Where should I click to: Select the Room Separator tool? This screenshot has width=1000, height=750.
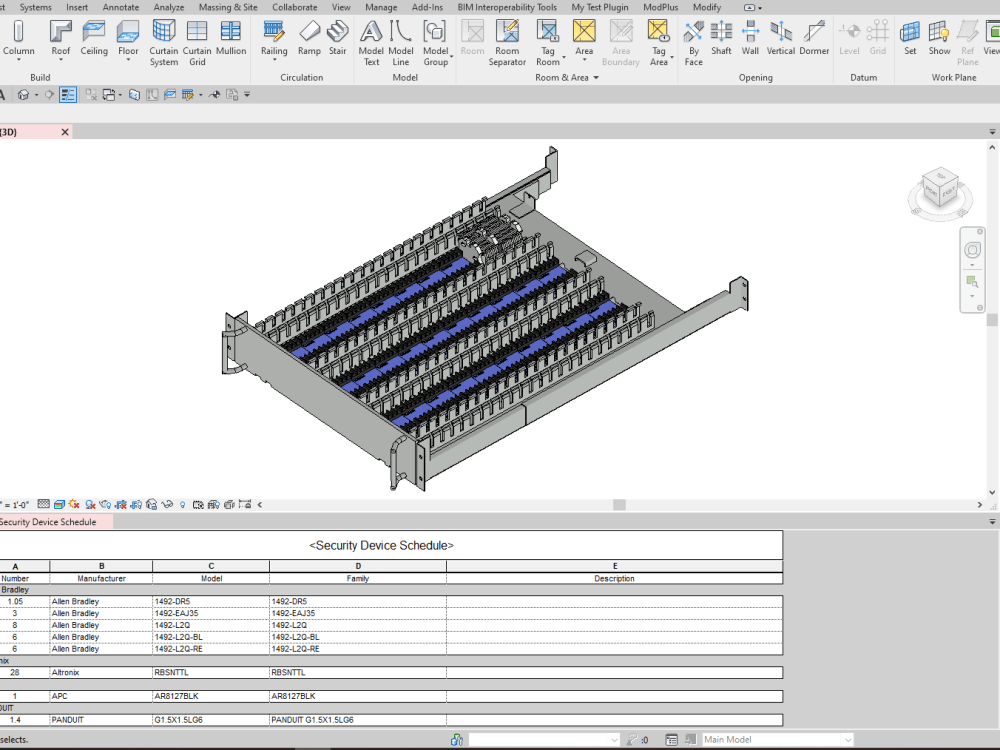click(x=507, y=40)
